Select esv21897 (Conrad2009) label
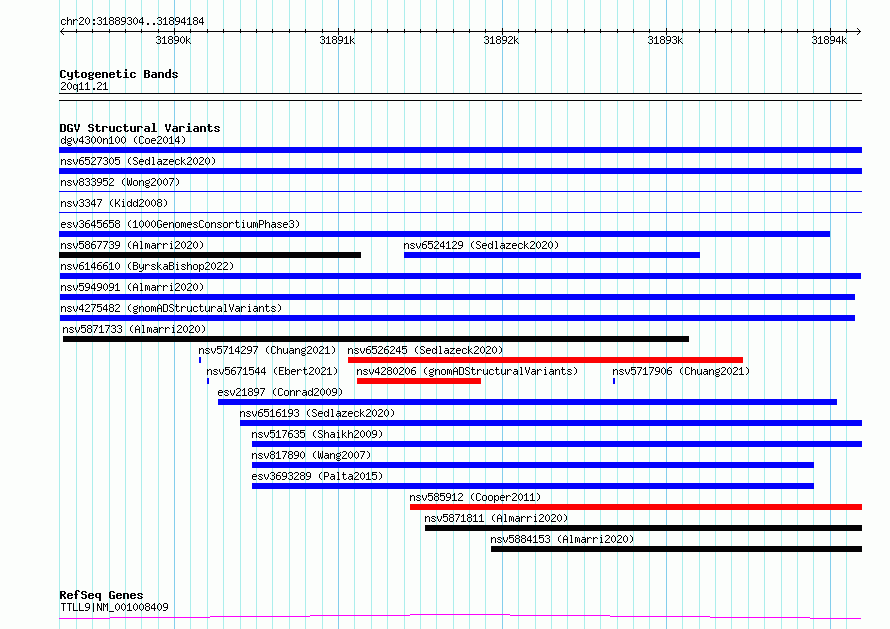 [x=280, y=392]
